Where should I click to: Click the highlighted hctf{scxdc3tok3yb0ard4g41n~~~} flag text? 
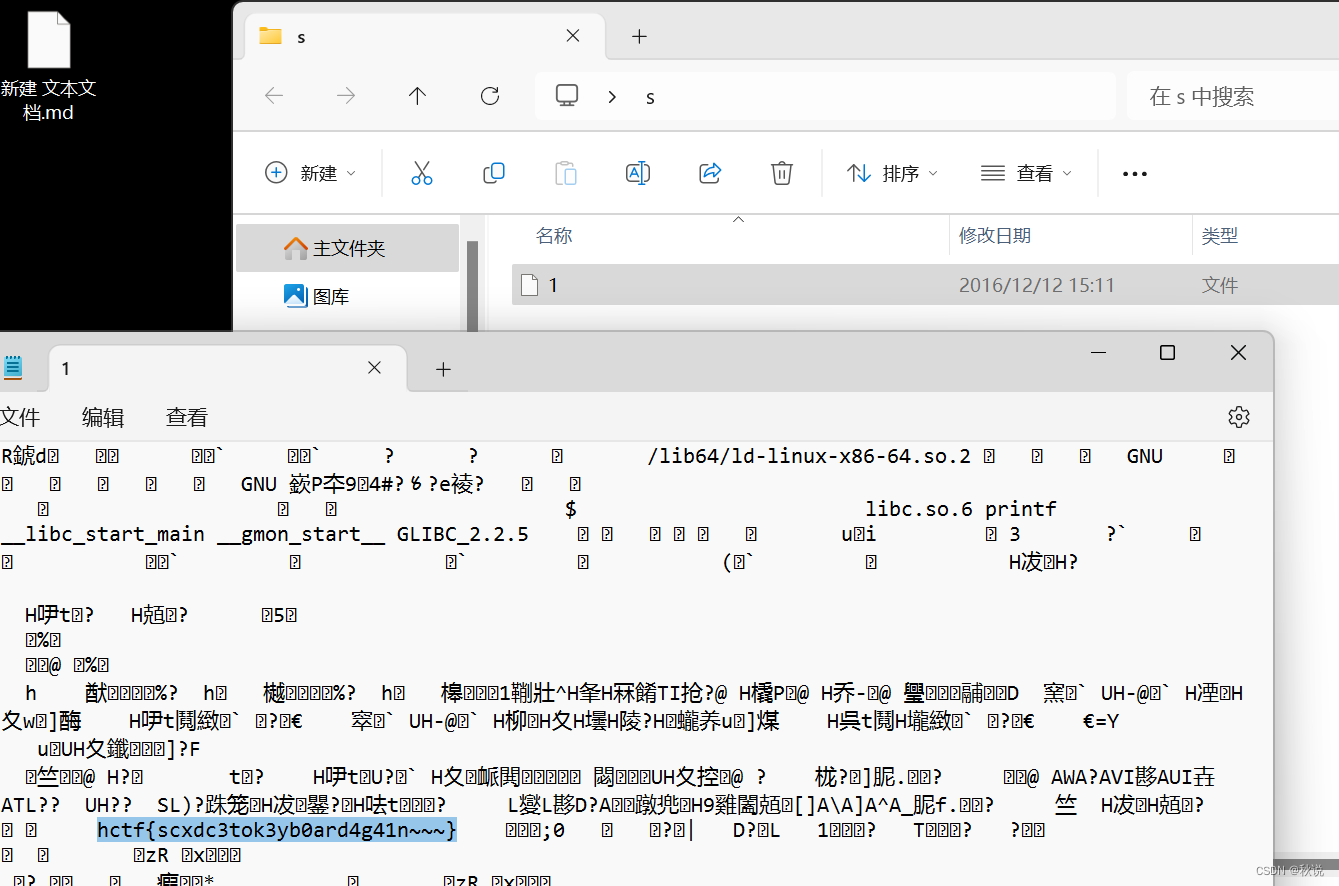coord(277,830)
